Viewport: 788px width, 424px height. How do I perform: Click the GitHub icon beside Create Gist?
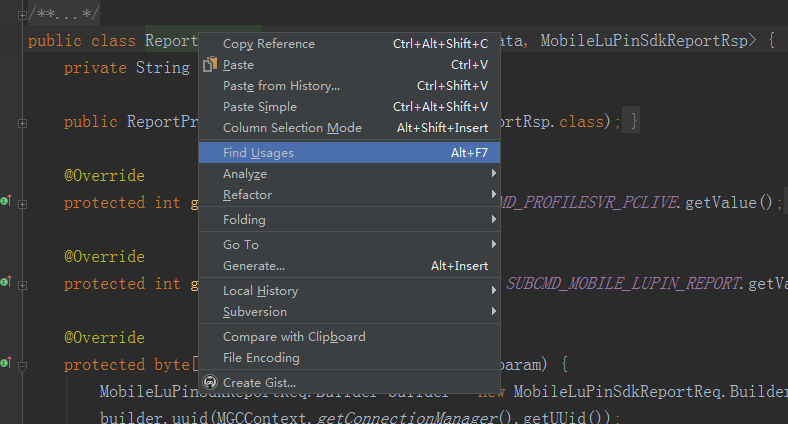(x=209, y=382)
